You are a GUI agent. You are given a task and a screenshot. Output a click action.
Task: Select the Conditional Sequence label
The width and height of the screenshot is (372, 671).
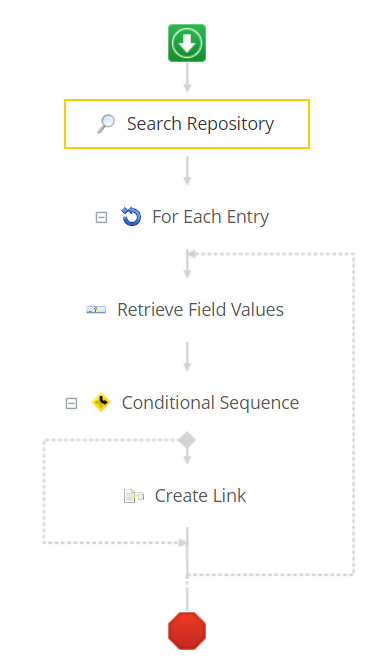(x=210, y=403)
